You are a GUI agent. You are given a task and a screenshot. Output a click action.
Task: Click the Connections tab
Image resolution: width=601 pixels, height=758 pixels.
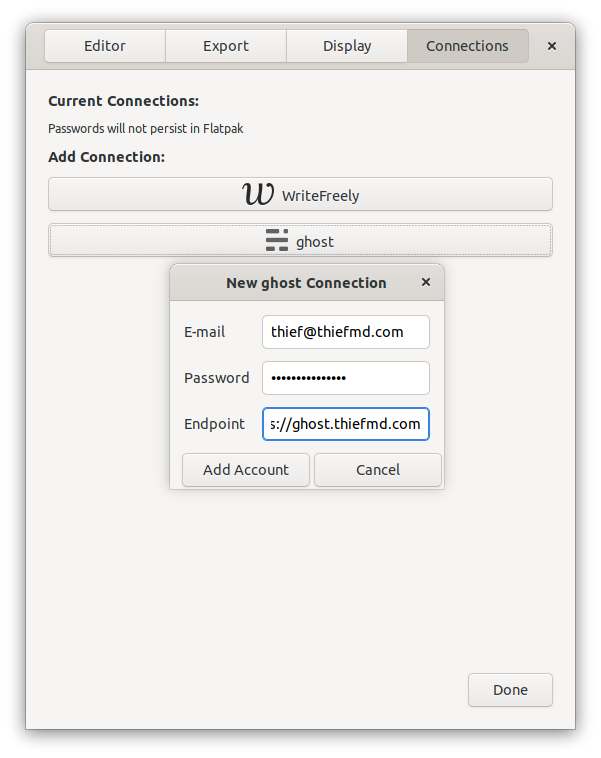point(468,46)
